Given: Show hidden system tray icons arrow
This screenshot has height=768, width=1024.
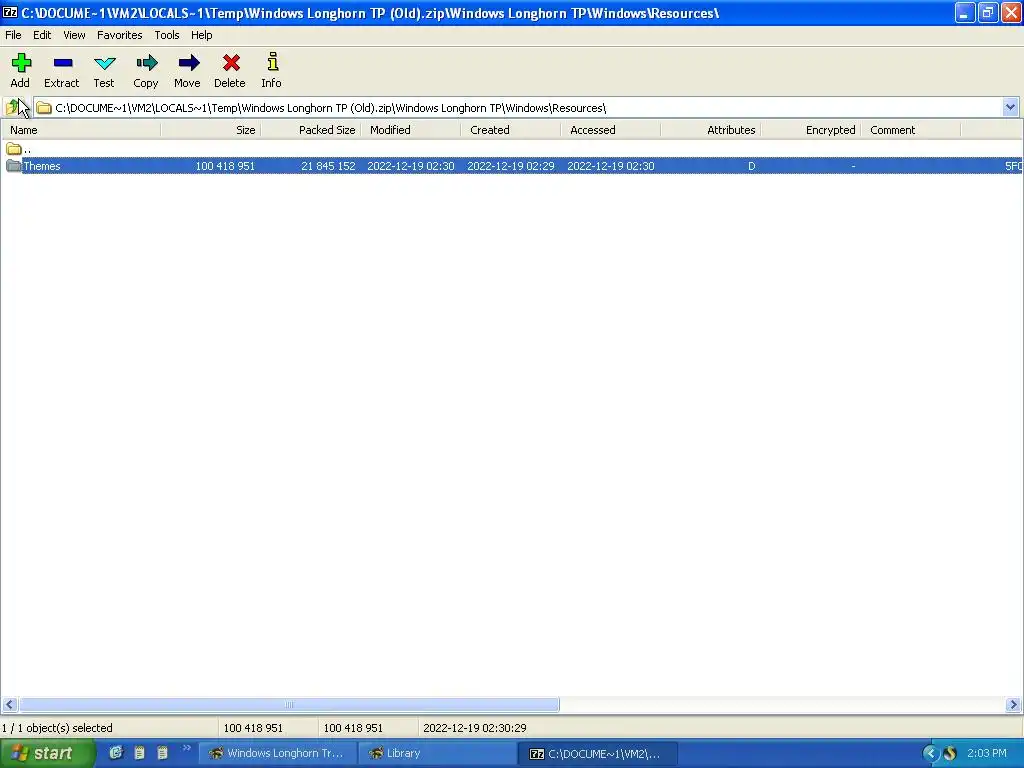Looking at the screenshot, I should coord(930,753).
